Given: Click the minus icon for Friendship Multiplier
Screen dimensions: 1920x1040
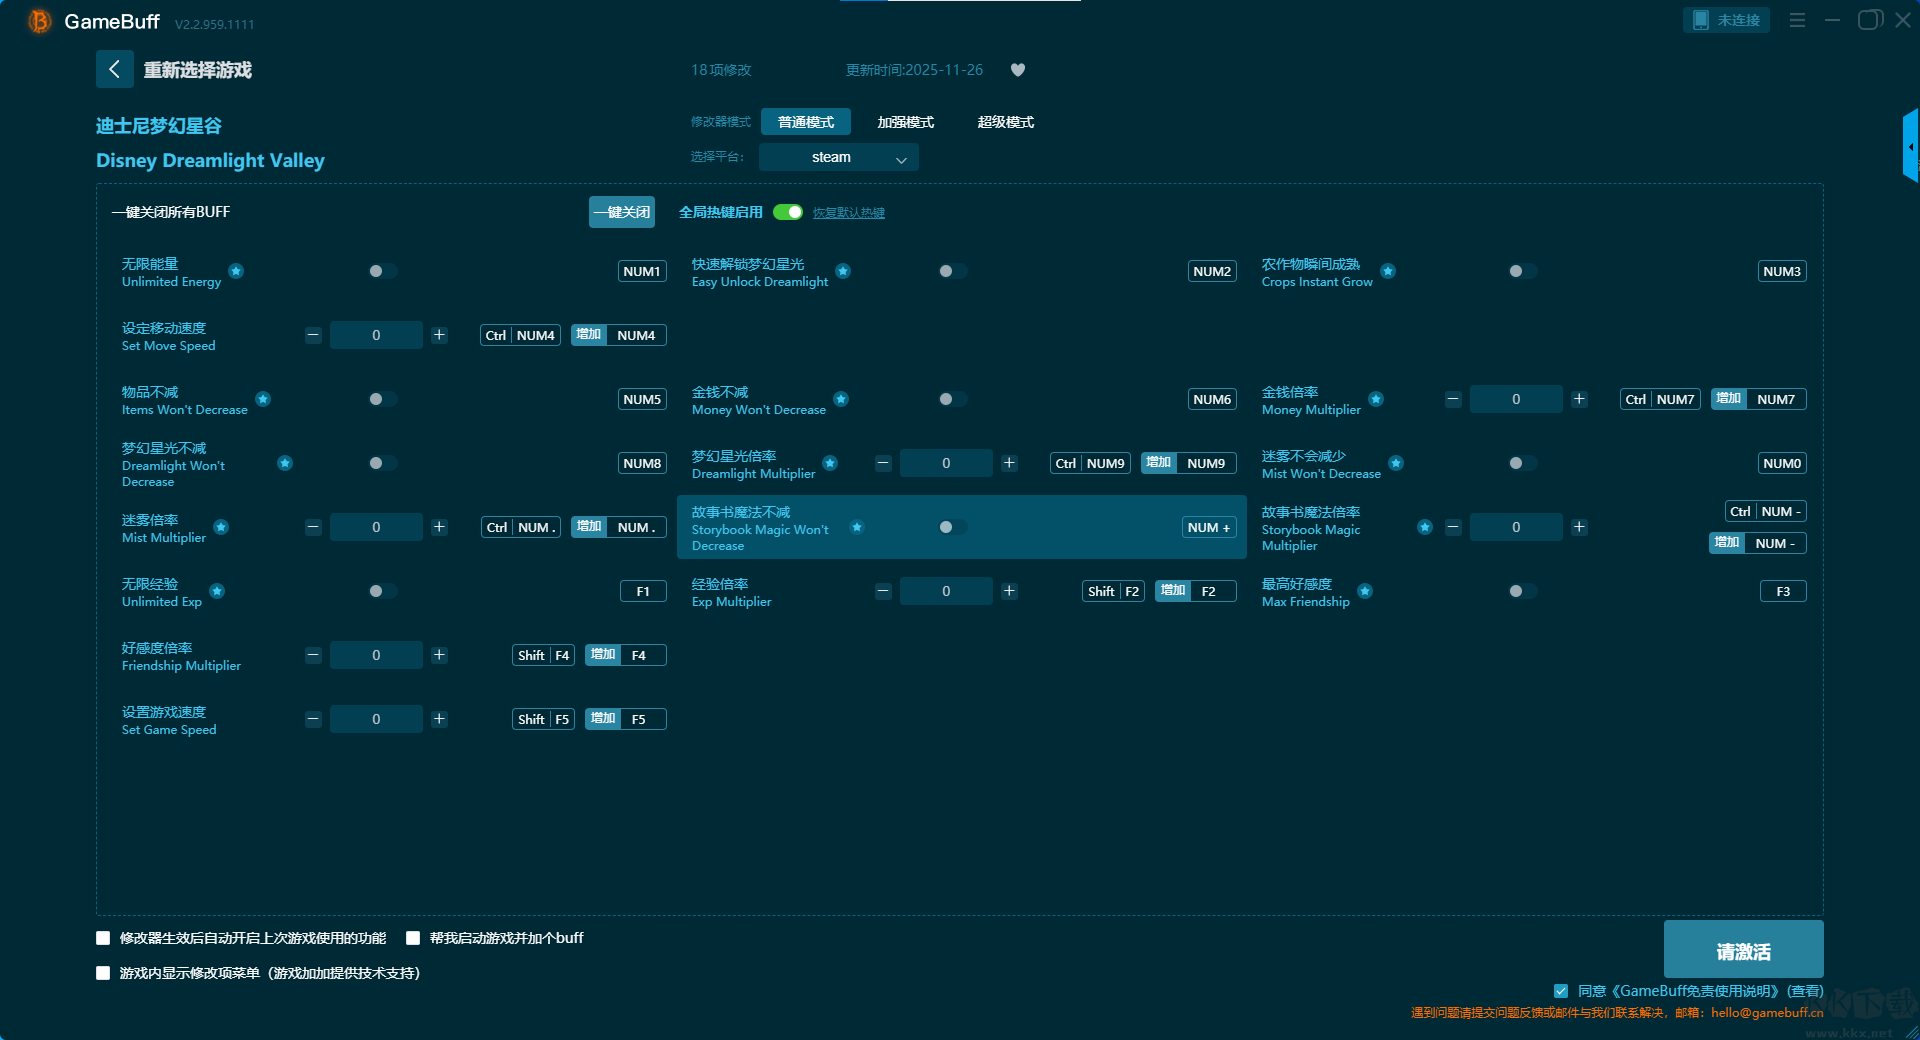Looking at the screenshot, I should click(x=313, y=655).
